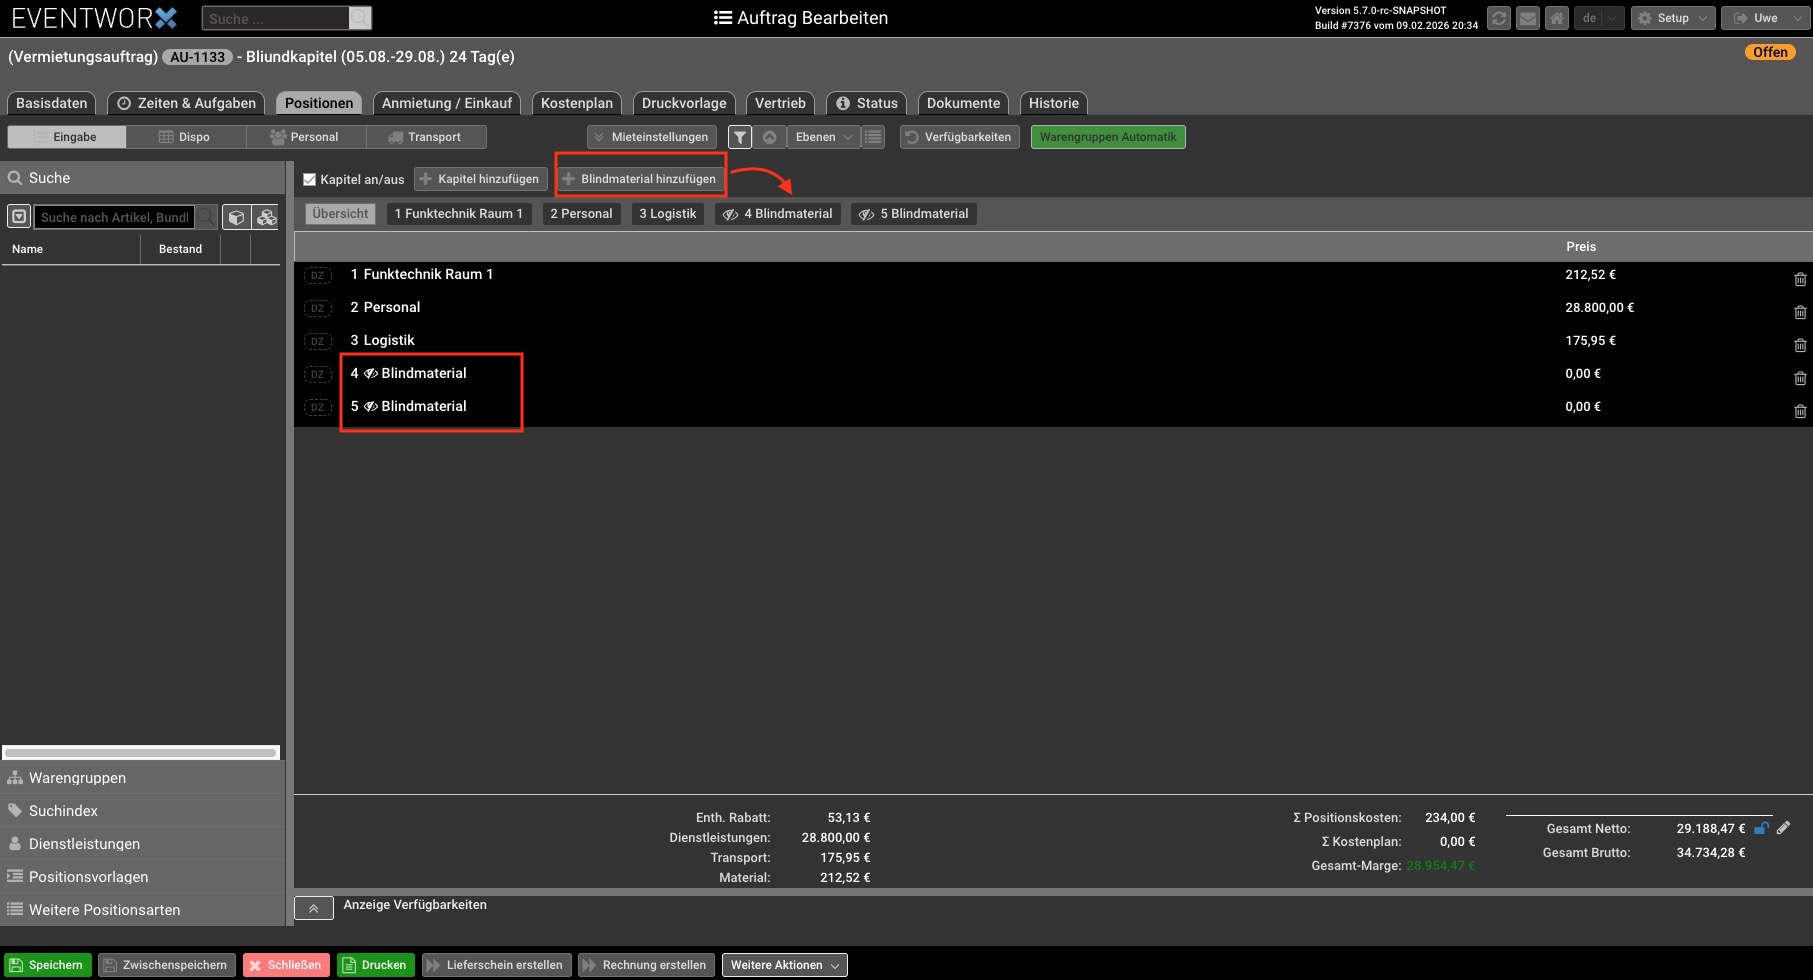Open the mail envelope icon in header
The image size is (1813, 980).
pyautogui.click(x=1527, y=18)
